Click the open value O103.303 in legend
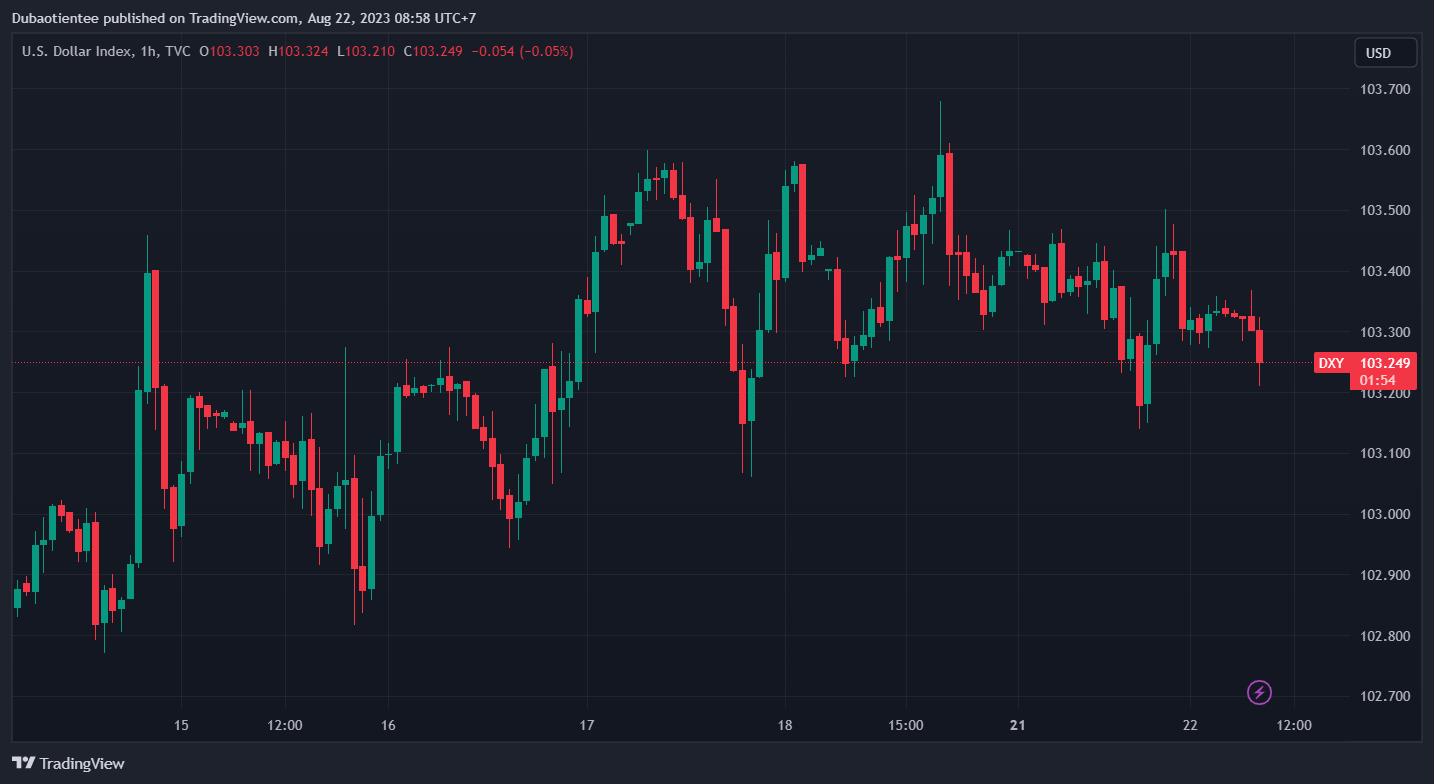1434x784 pixels. pyautogui.click(x=230, y=51)
